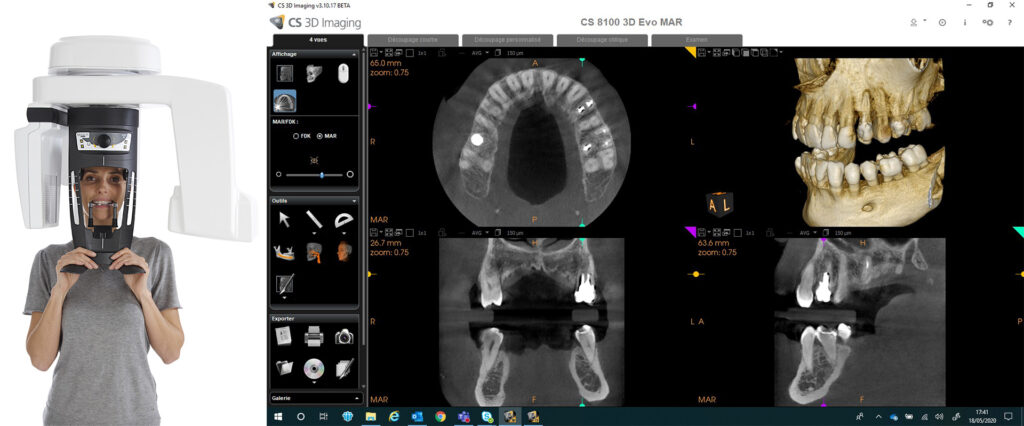The height and width of the screenshot is (426, 1024).
Task: Select the FDK radio button
Action: (297, 136)
